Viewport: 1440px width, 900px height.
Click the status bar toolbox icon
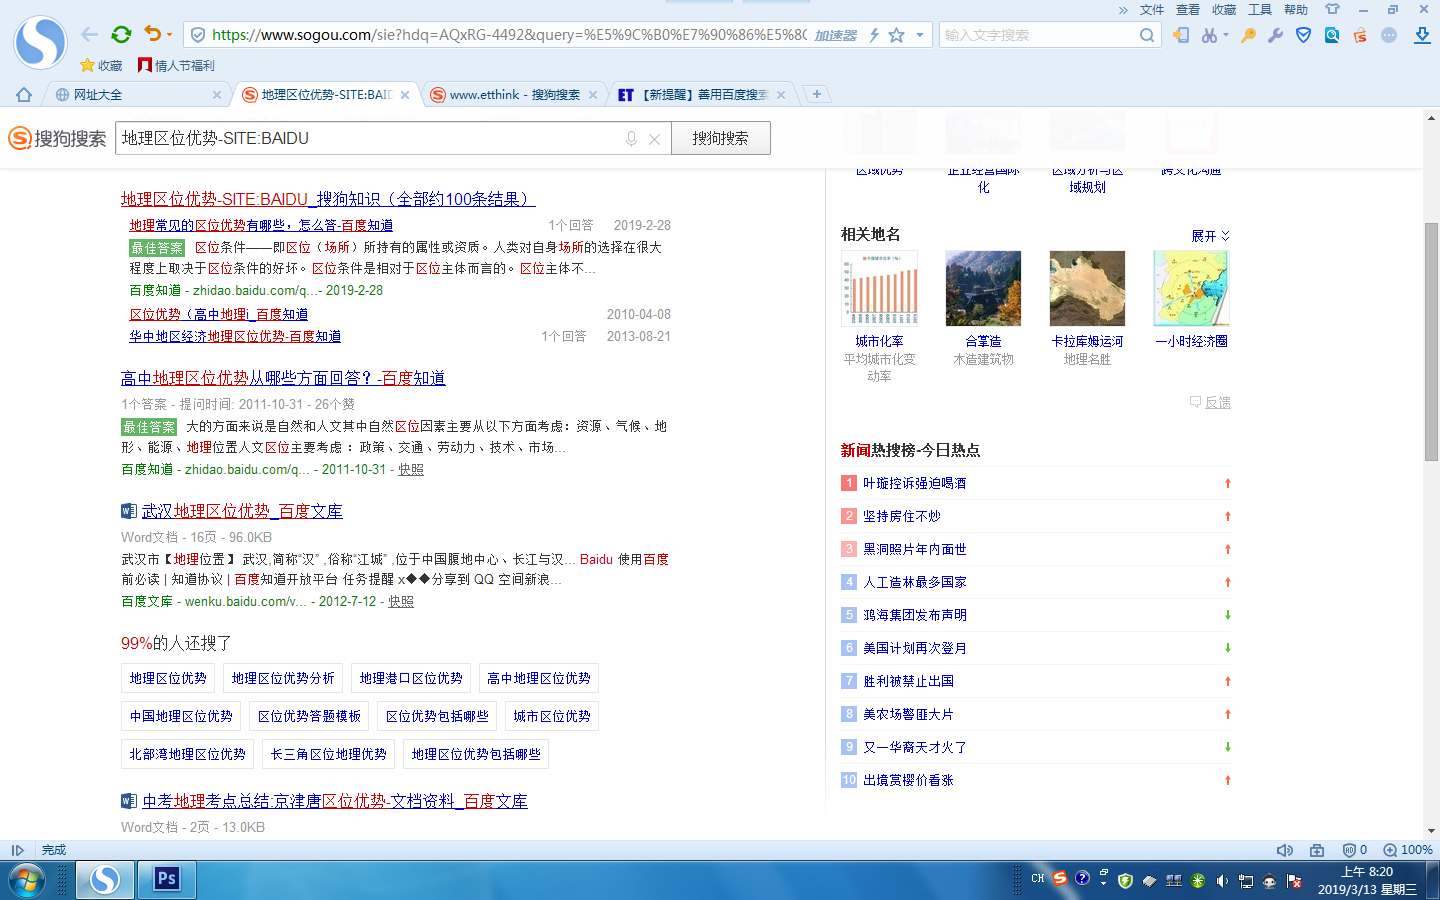coord(1317,850)
